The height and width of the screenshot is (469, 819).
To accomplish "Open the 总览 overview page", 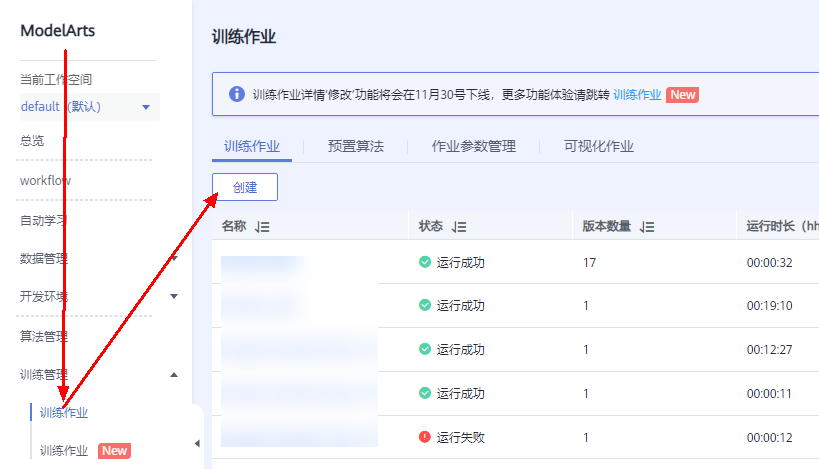I will tap(33, 141).
